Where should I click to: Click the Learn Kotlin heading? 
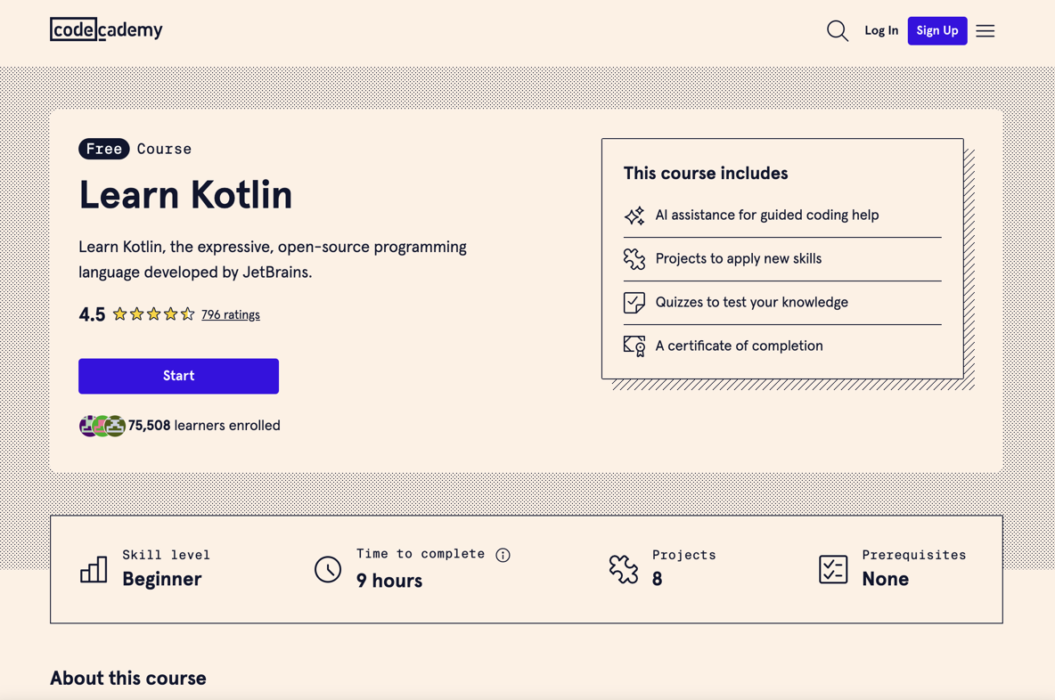click(x=186, y=195)
